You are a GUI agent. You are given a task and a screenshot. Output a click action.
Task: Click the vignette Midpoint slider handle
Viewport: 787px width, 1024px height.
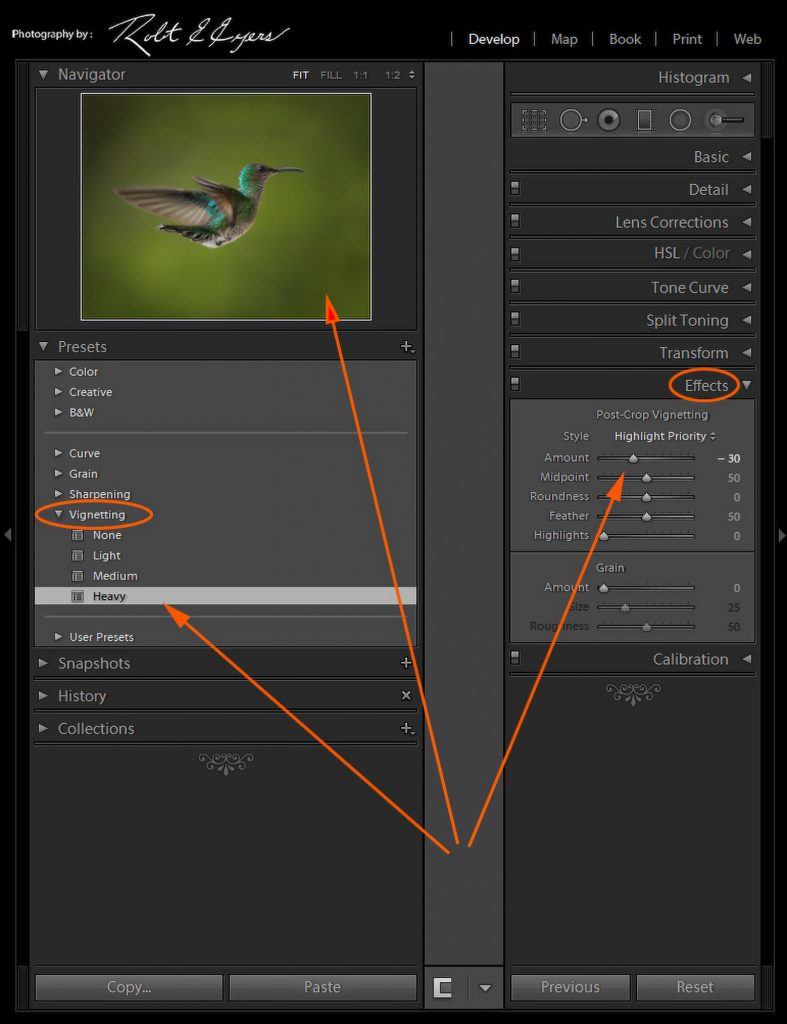(x=646, y=478)
